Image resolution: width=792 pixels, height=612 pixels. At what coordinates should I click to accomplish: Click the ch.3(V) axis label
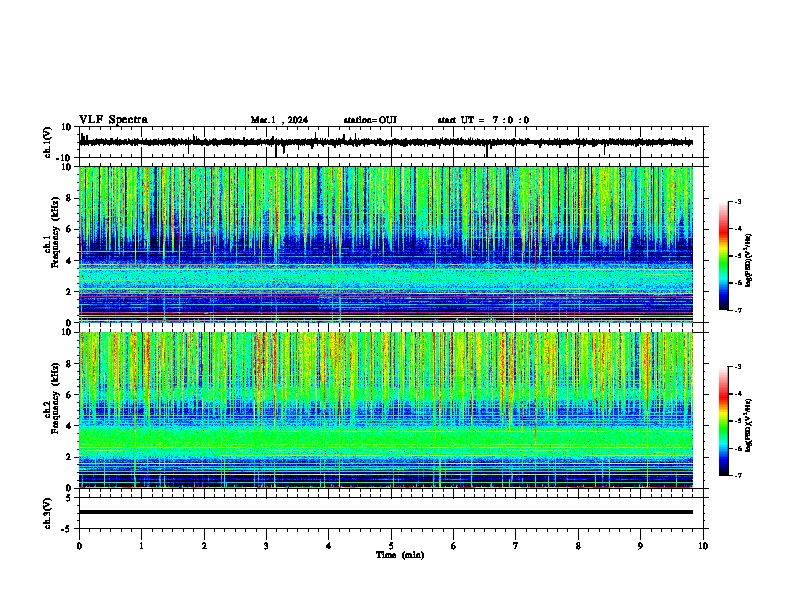(48, 513)
